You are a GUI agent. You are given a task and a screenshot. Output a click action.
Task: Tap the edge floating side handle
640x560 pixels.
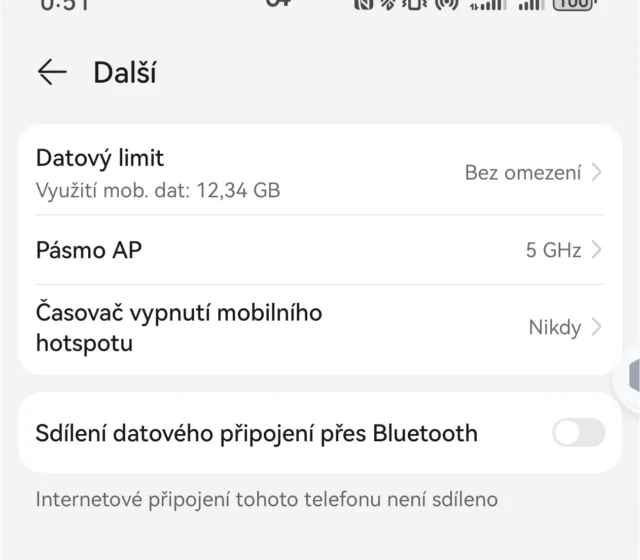[632, 376]
